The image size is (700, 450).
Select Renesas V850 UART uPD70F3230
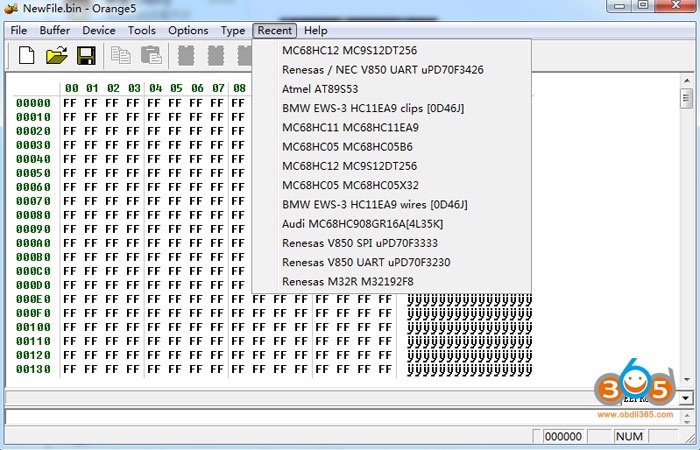392,262
